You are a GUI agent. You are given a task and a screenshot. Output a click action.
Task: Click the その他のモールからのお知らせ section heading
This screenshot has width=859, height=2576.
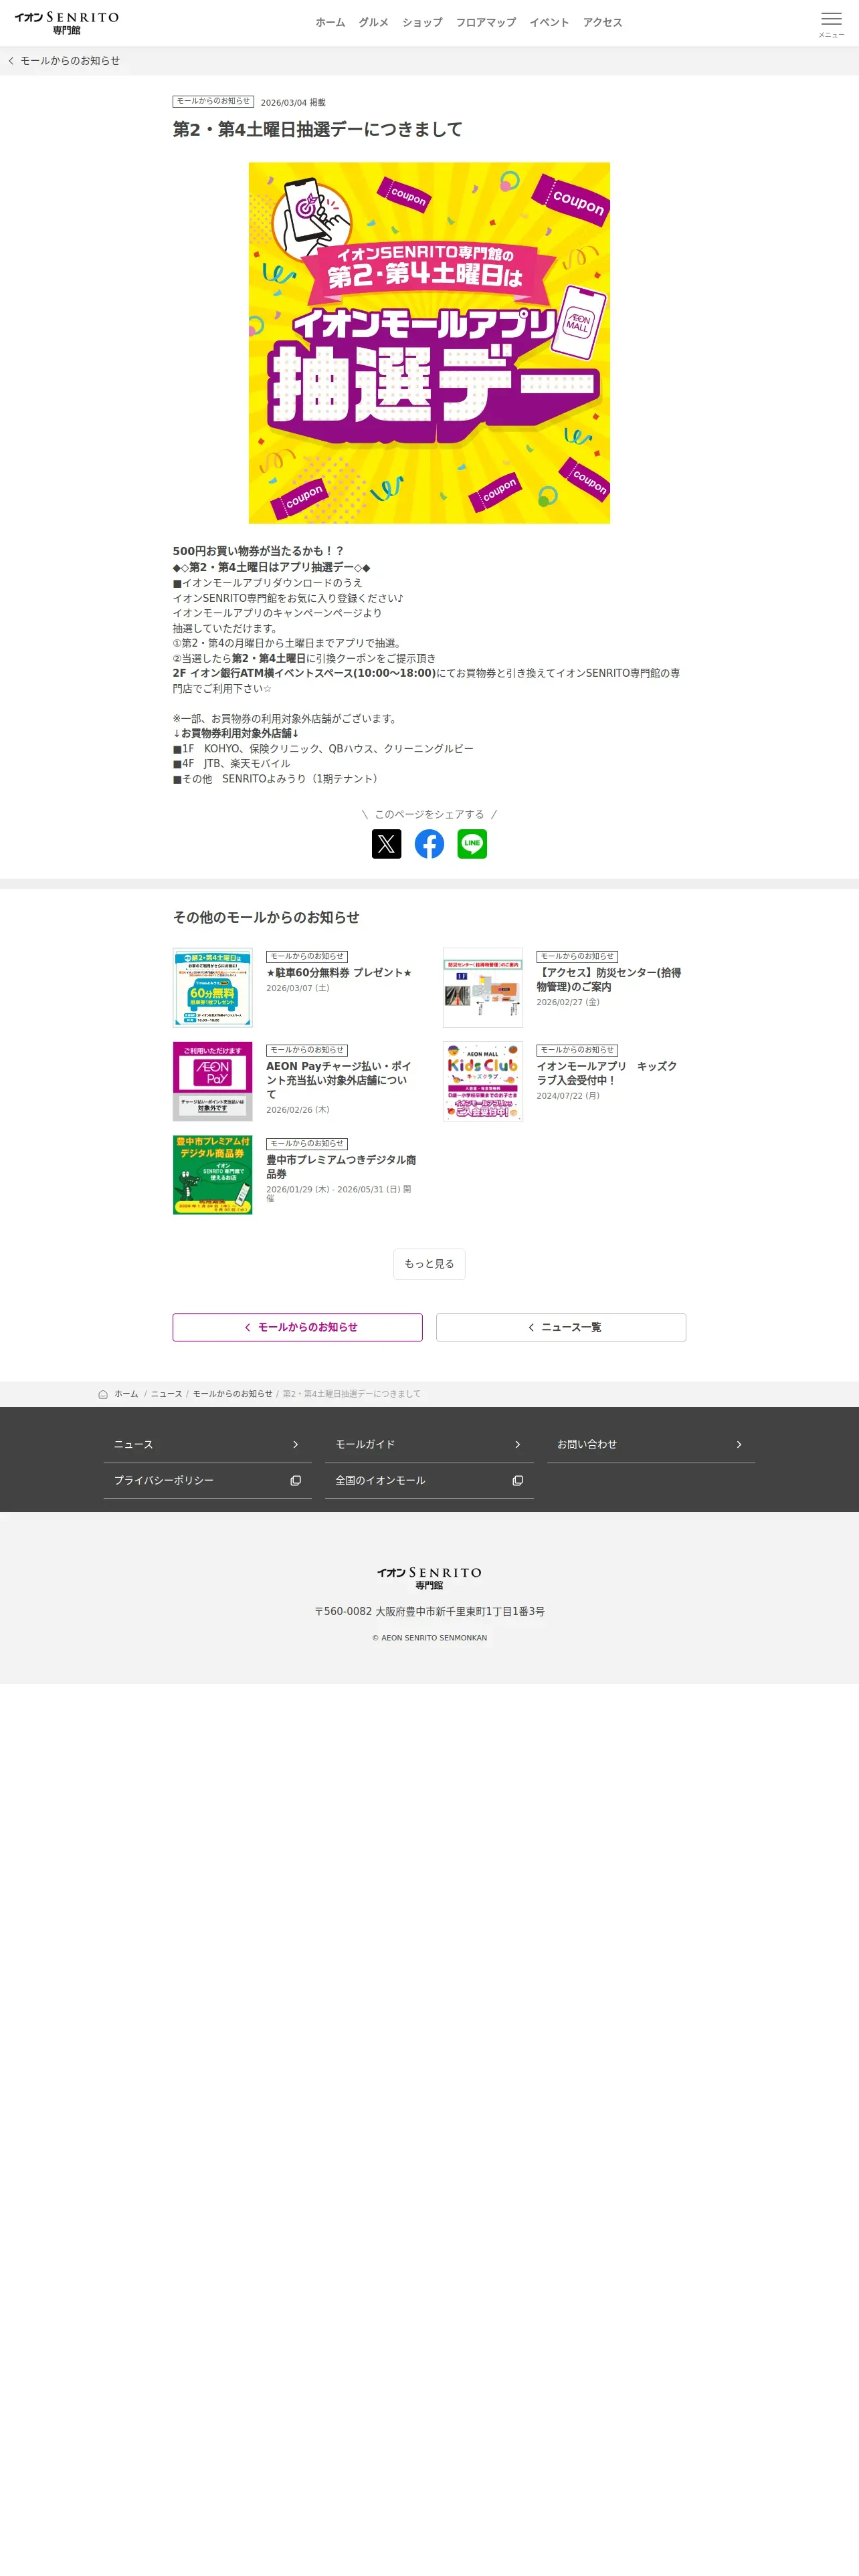point(266,917)
